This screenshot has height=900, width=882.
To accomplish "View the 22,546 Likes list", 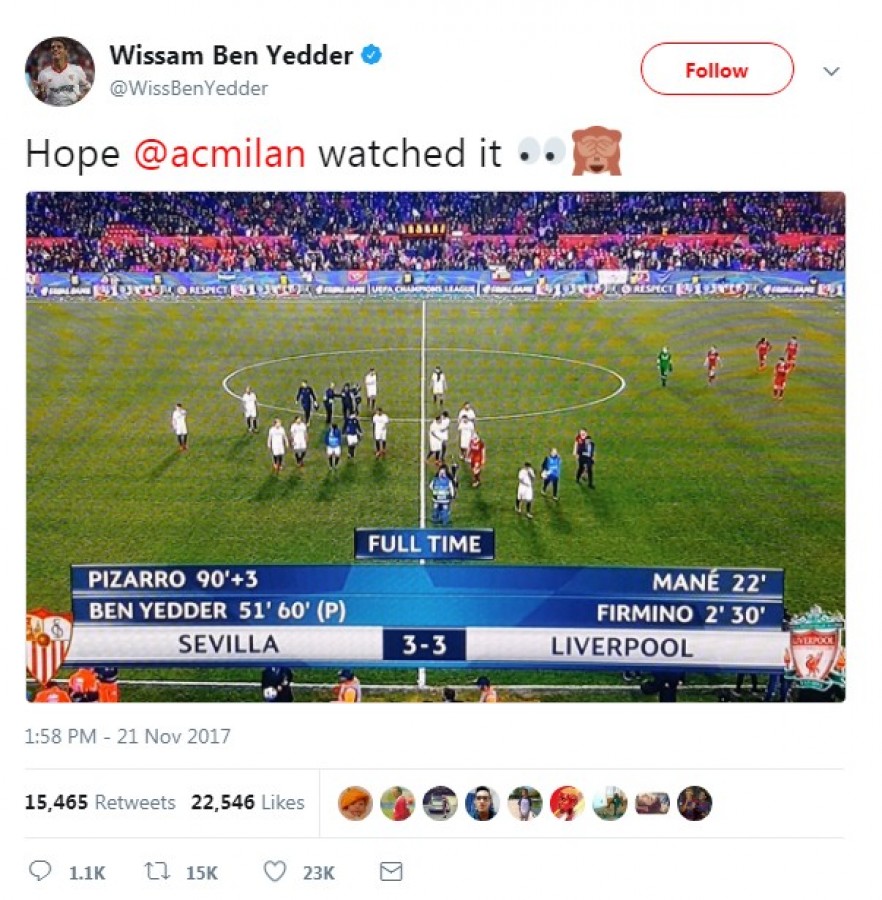I will pyautogui.click(x=247, y=802).
